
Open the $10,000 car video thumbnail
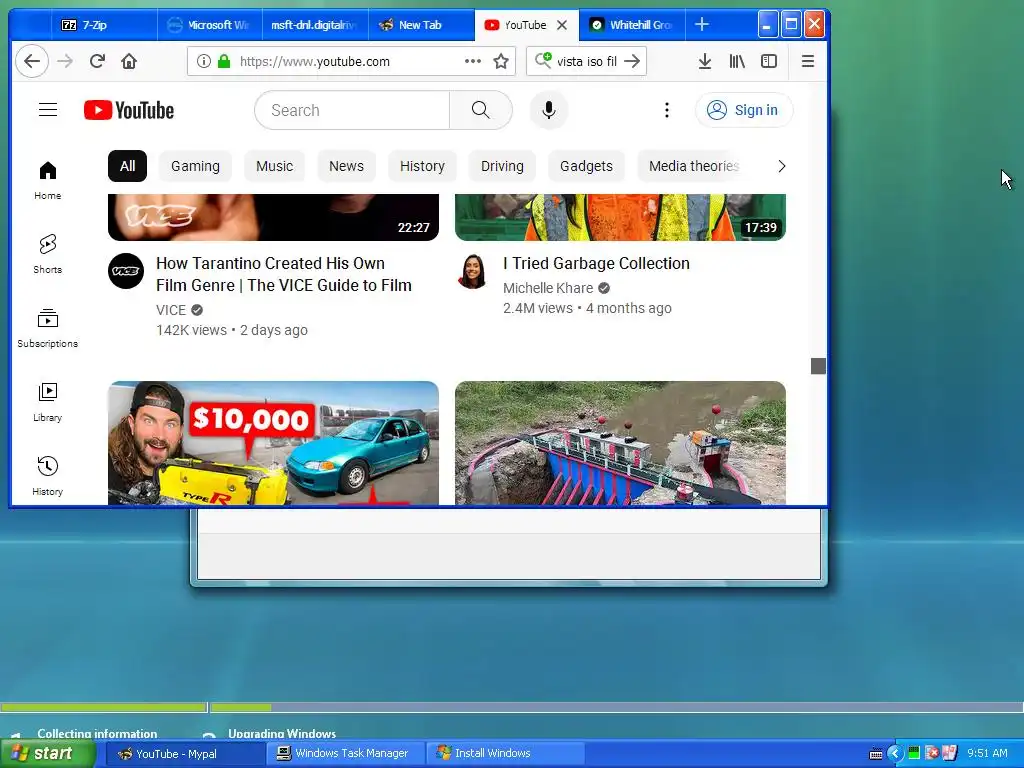coord(273,443)
